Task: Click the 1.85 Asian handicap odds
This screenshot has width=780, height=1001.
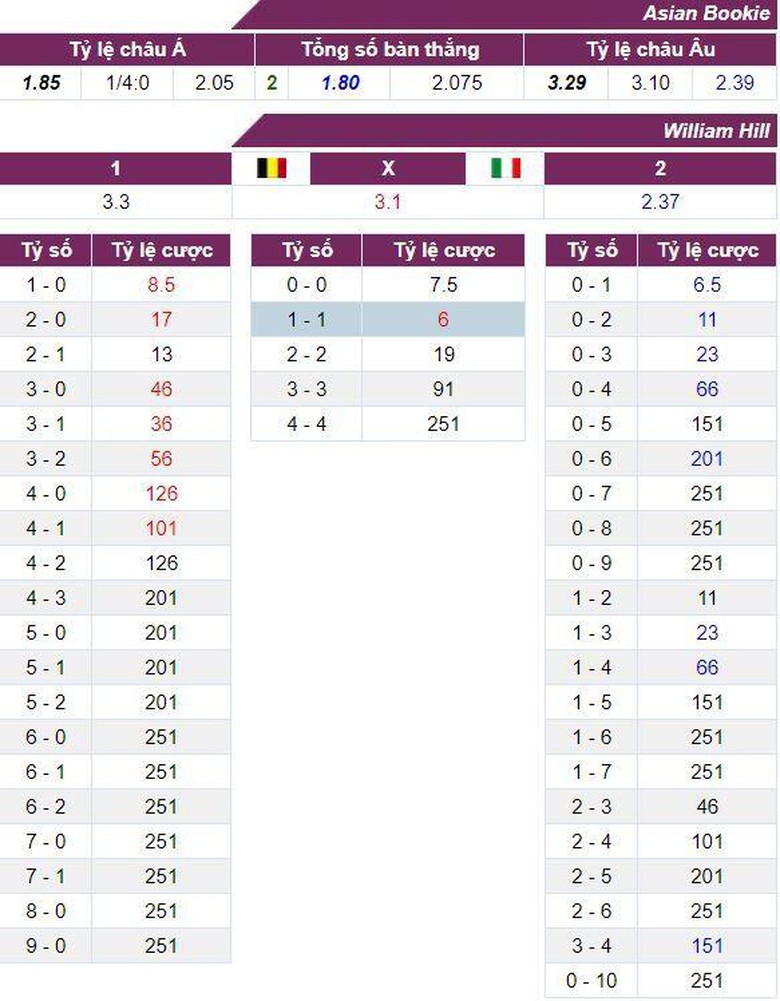Action: point(42,83)
